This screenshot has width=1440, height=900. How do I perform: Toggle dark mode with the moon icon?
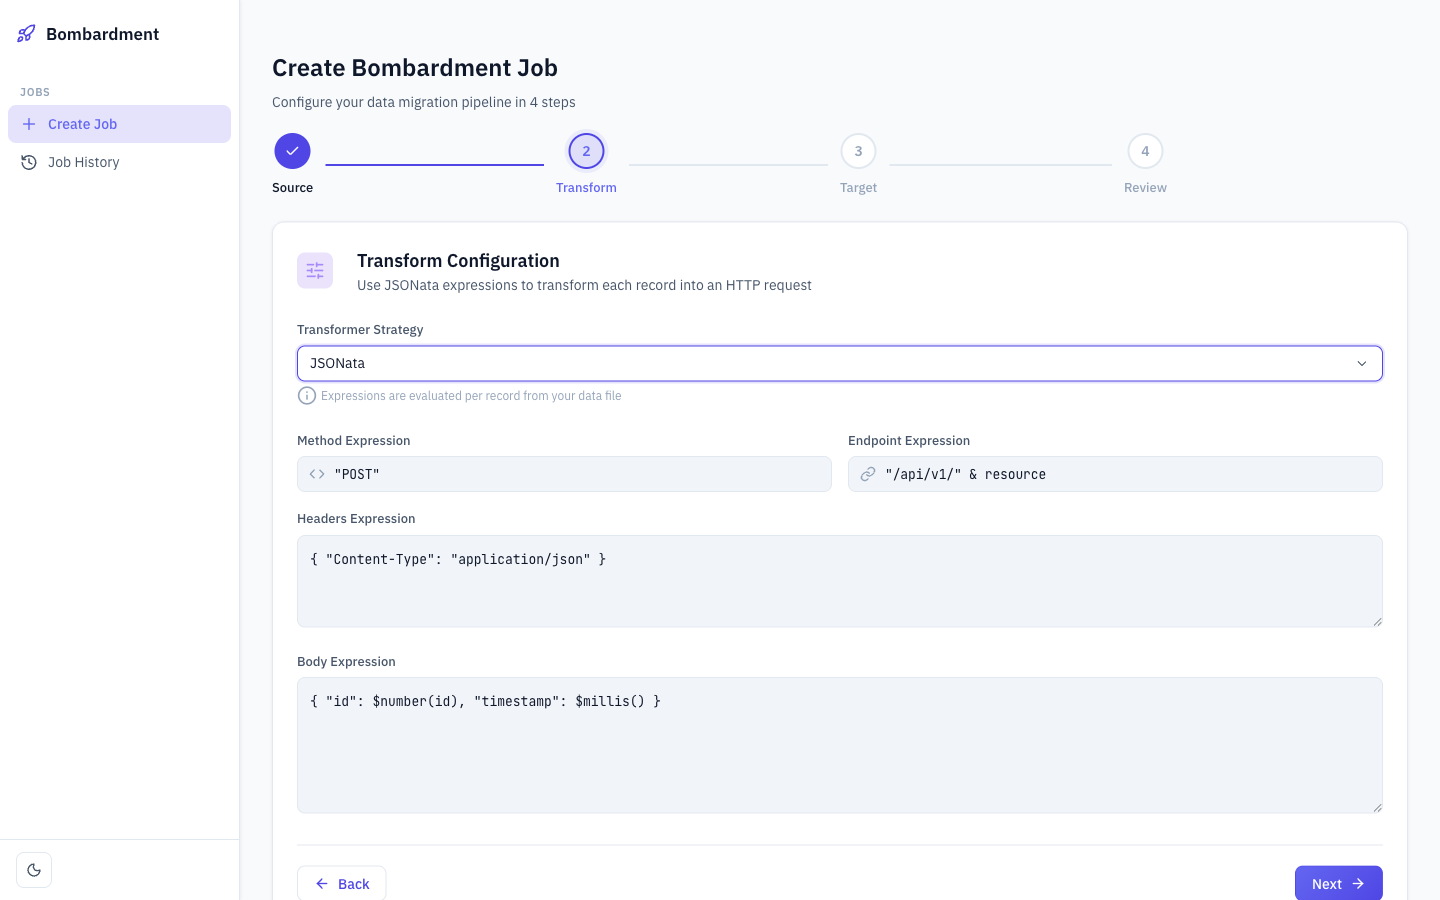point(34,869)
